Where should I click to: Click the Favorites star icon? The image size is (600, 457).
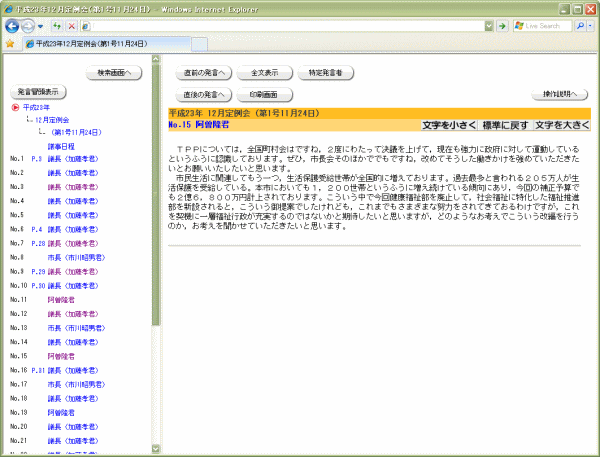10,44
